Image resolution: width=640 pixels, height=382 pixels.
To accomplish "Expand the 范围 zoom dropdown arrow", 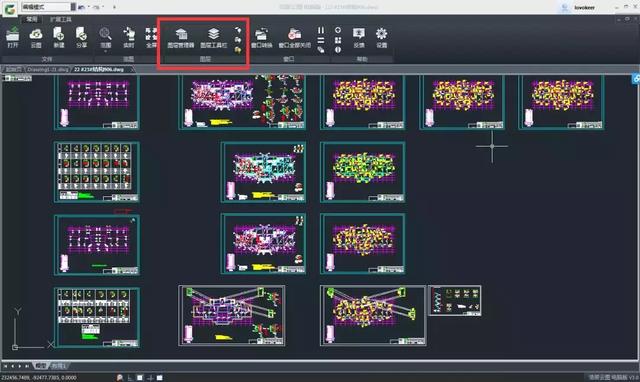I will 105,51.
